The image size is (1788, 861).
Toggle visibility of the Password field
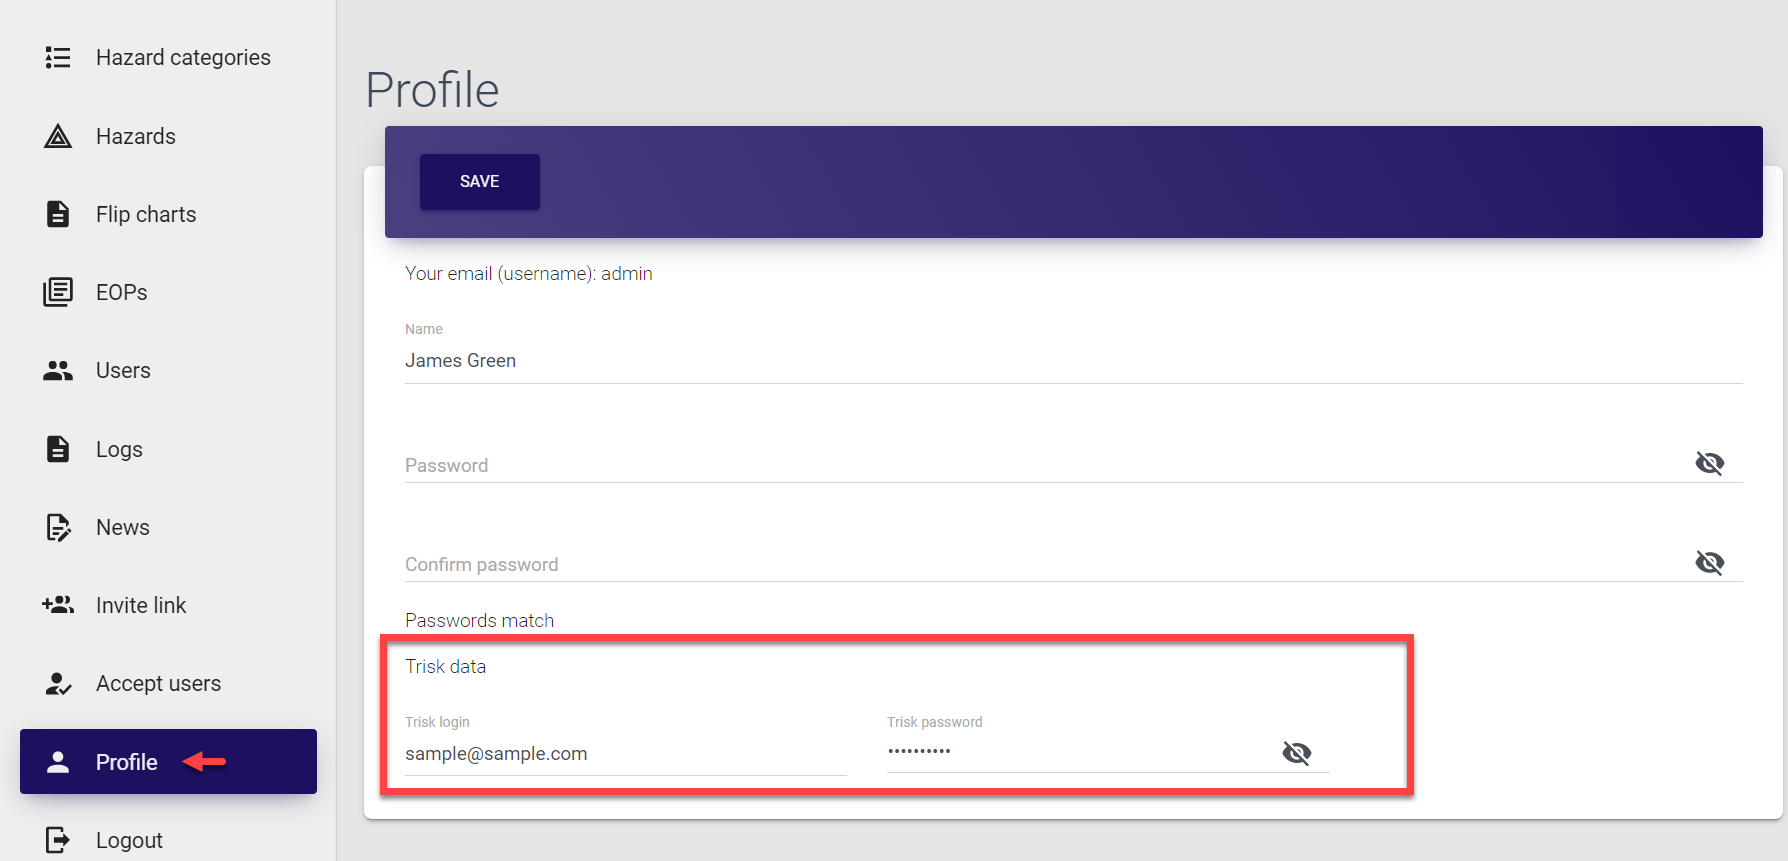[1709, 463]
